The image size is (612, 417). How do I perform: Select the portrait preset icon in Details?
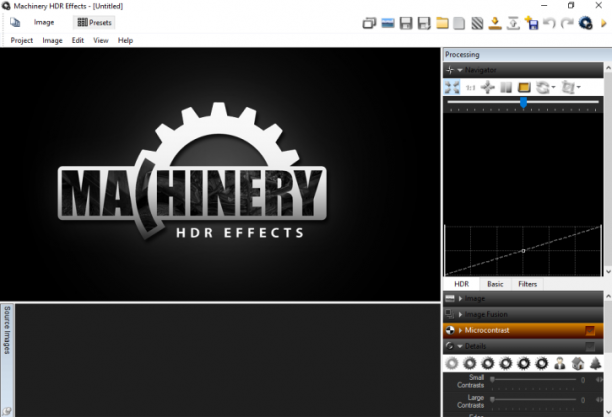[560, 364]
